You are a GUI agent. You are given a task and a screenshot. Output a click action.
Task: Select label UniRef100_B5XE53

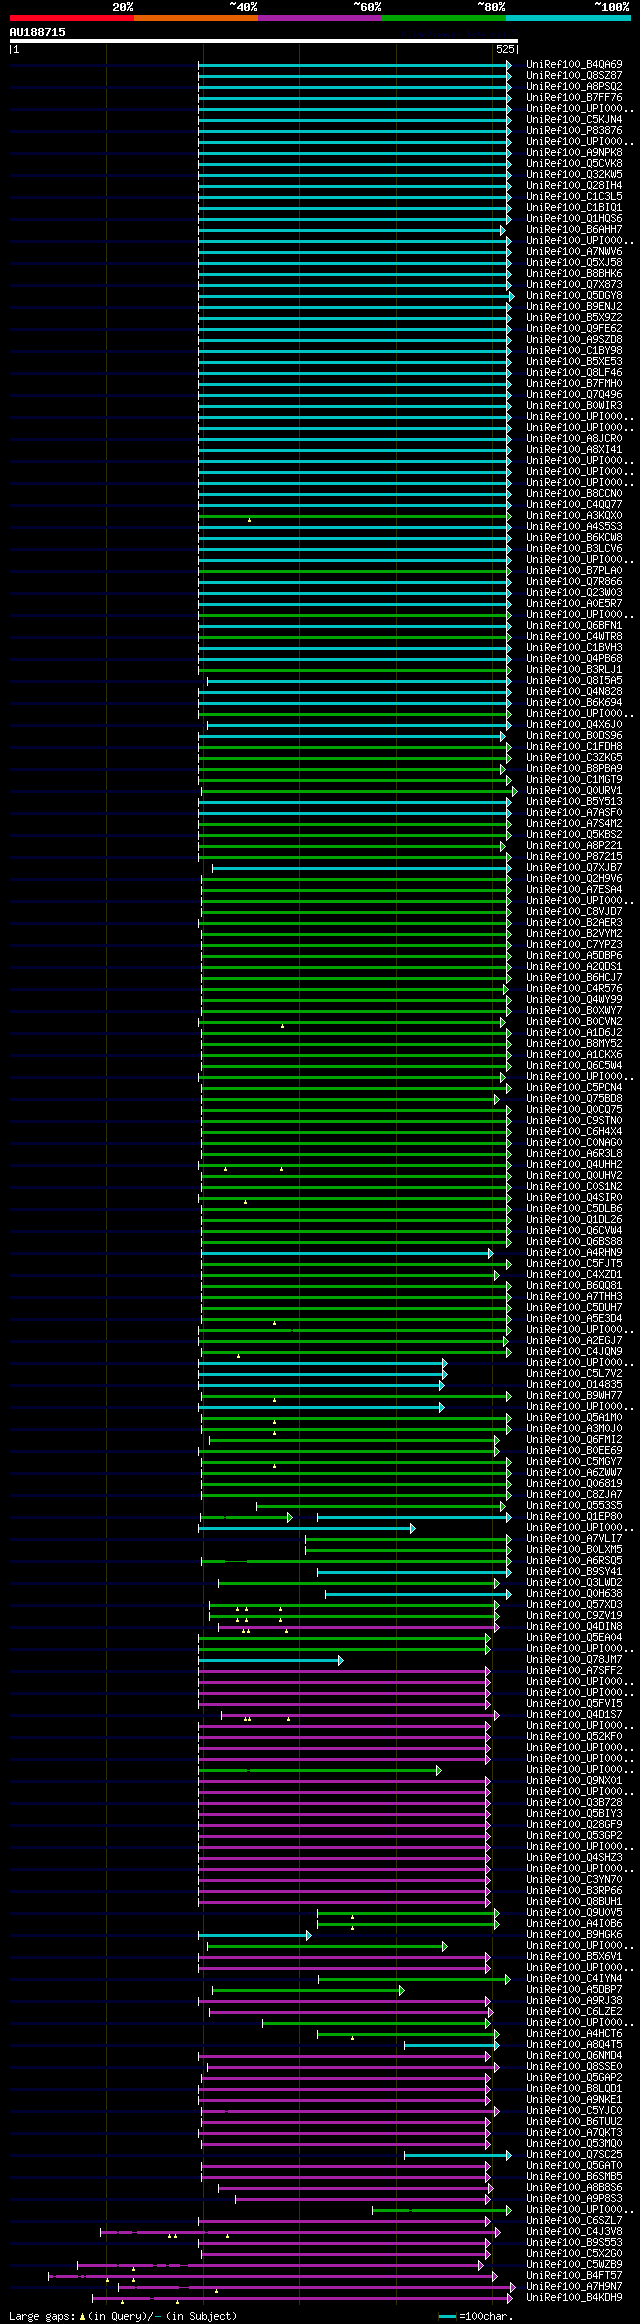(x=574, y=362)
